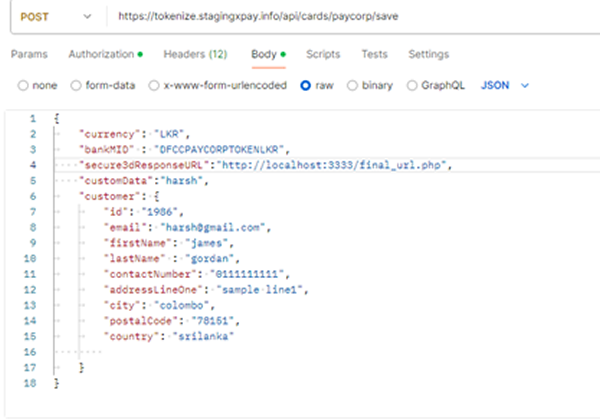Open the Authorization tab
Screen dimensions: 600x420
click(x=105, y=54)
